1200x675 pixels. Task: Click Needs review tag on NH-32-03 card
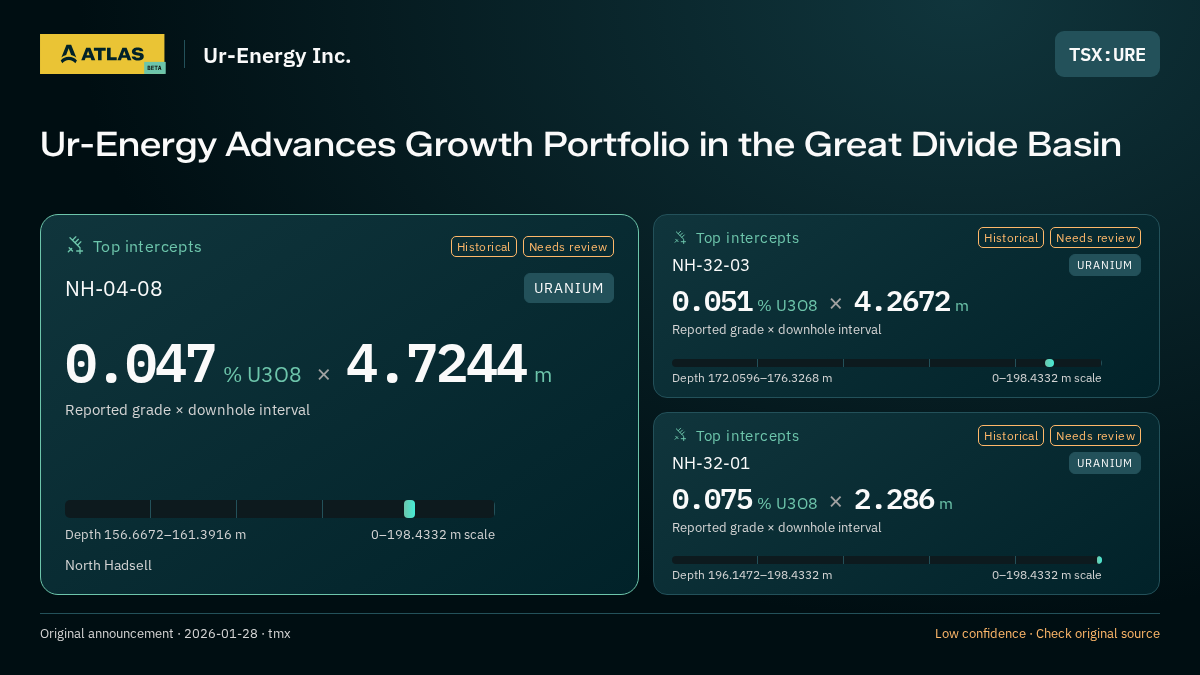coord(1095,237)
